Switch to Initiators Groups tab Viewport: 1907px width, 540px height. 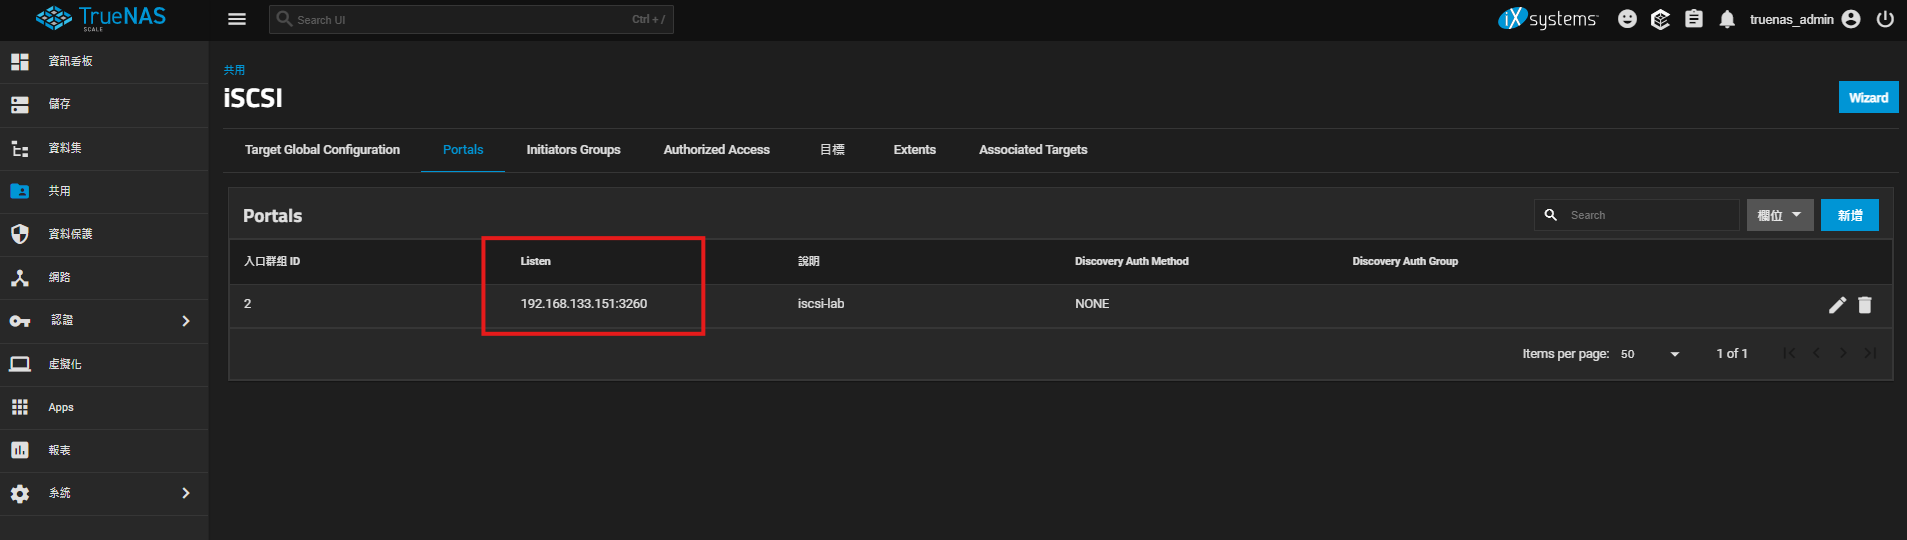click(573, 150)
